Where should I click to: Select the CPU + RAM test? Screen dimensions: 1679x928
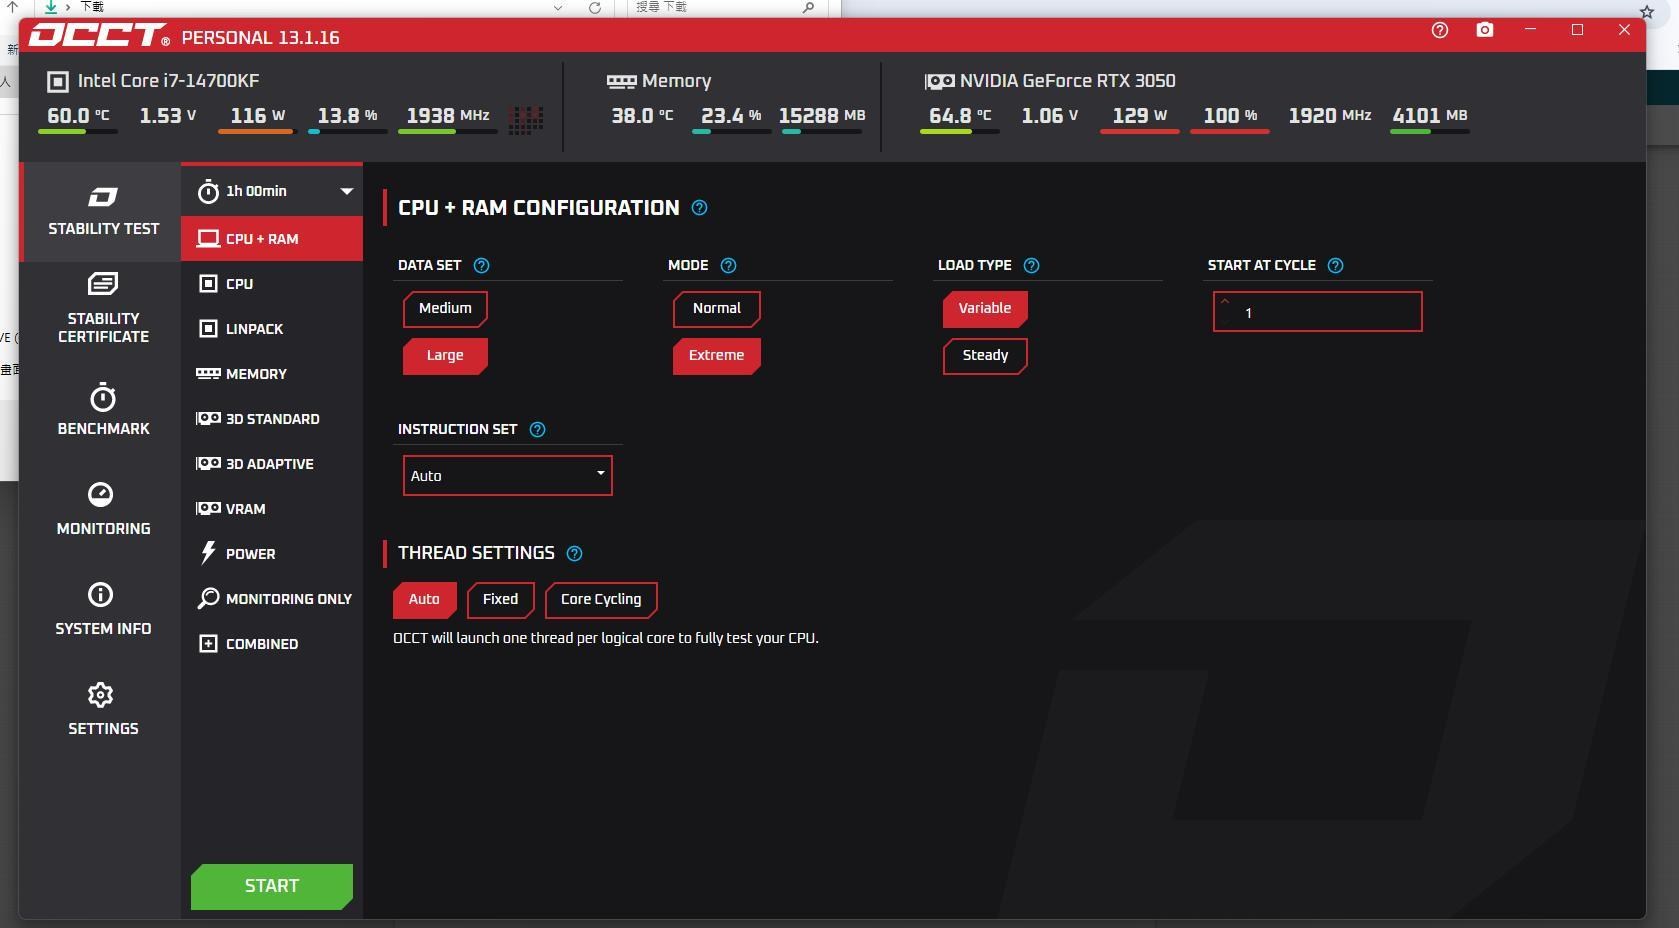(x=272, y=239)
